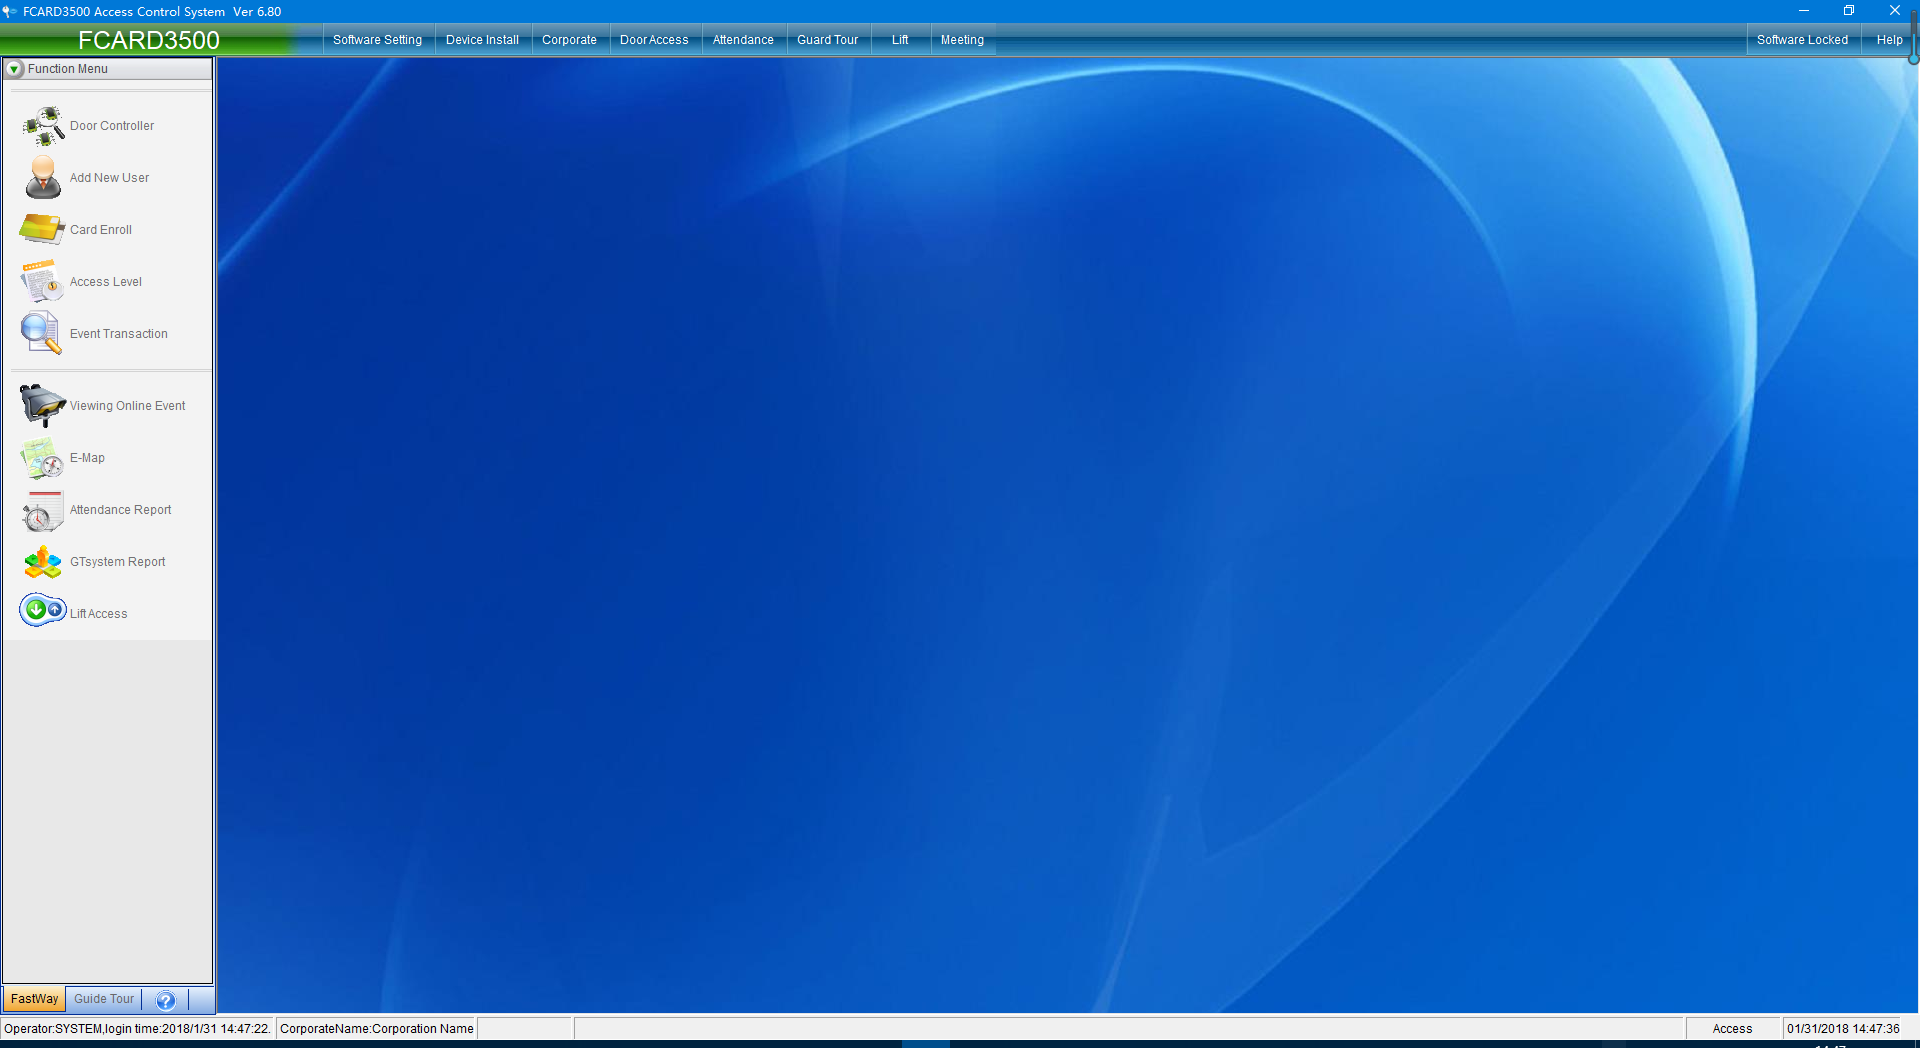The width and height of the screenshot is (1920, 1048).
Task: Open Card Enroll from sidebar
Action: click(42, 229)
